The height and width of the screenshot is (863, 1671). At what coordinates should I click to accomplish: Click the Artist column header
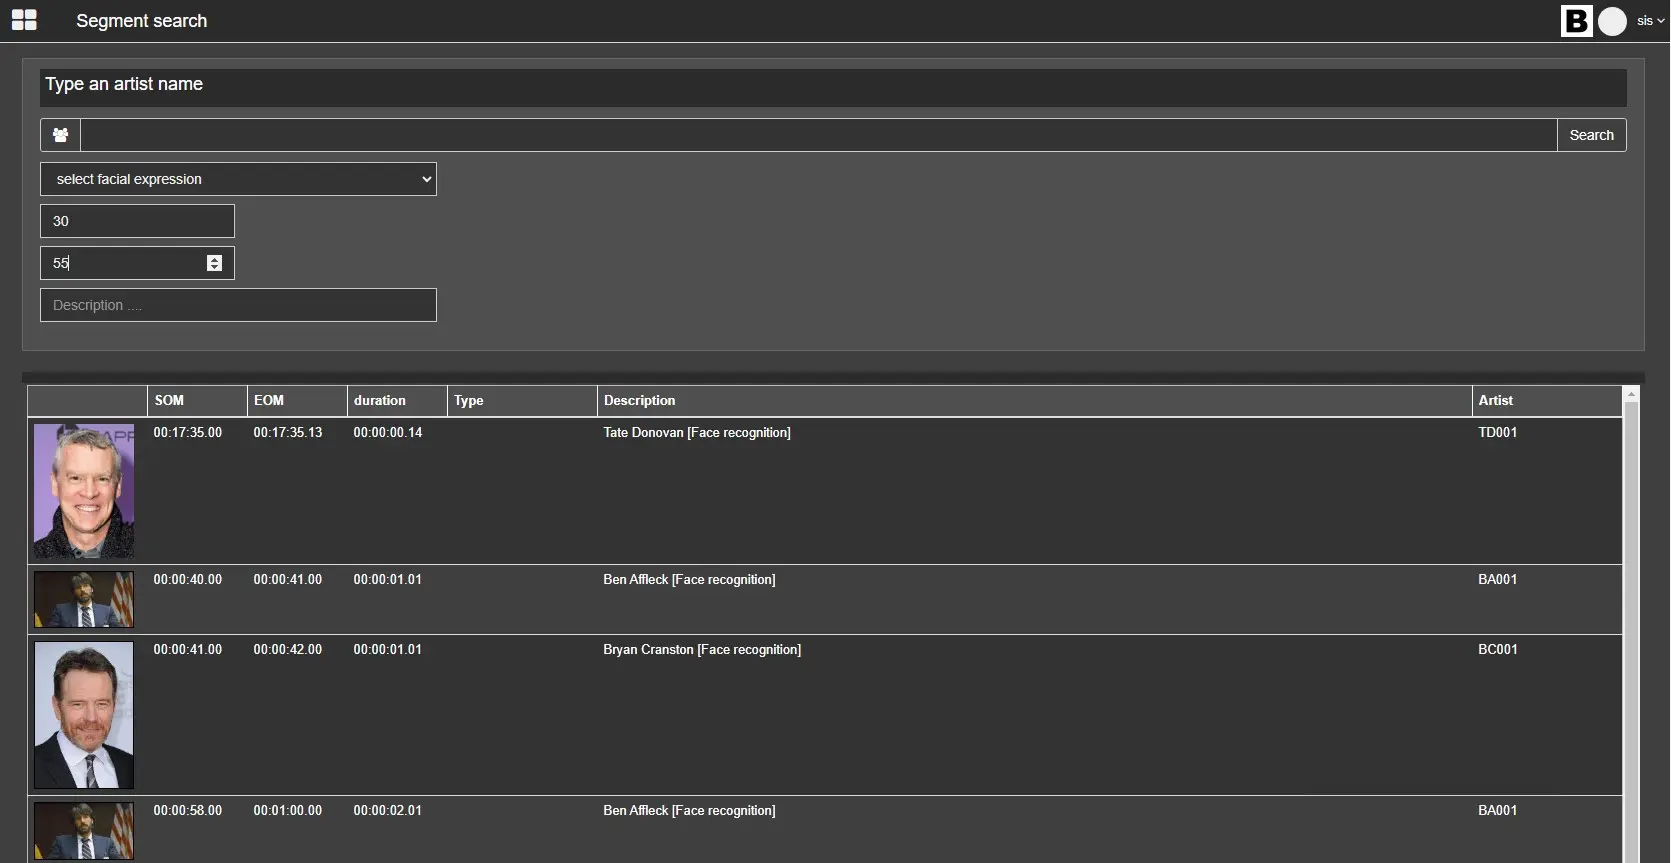pos(1495,400)
